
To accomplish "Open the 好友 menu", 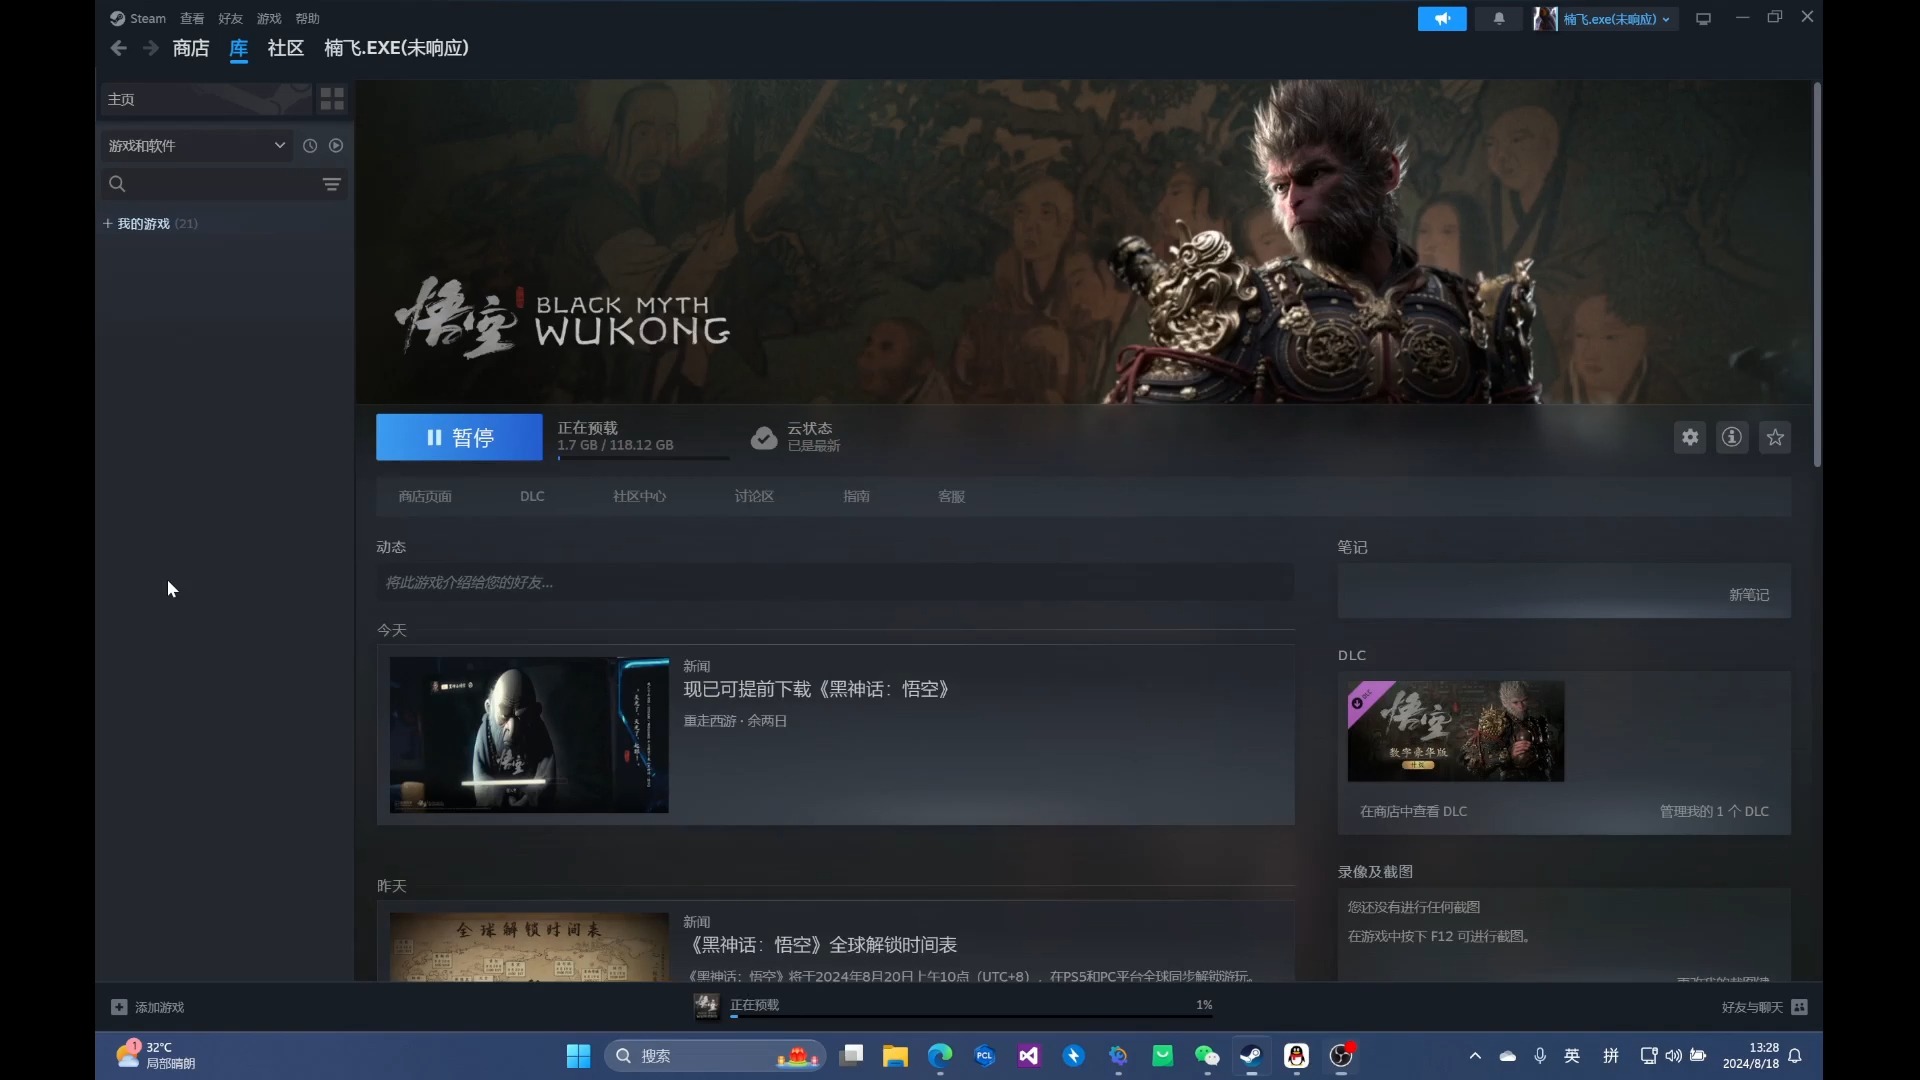I will 230,19.
